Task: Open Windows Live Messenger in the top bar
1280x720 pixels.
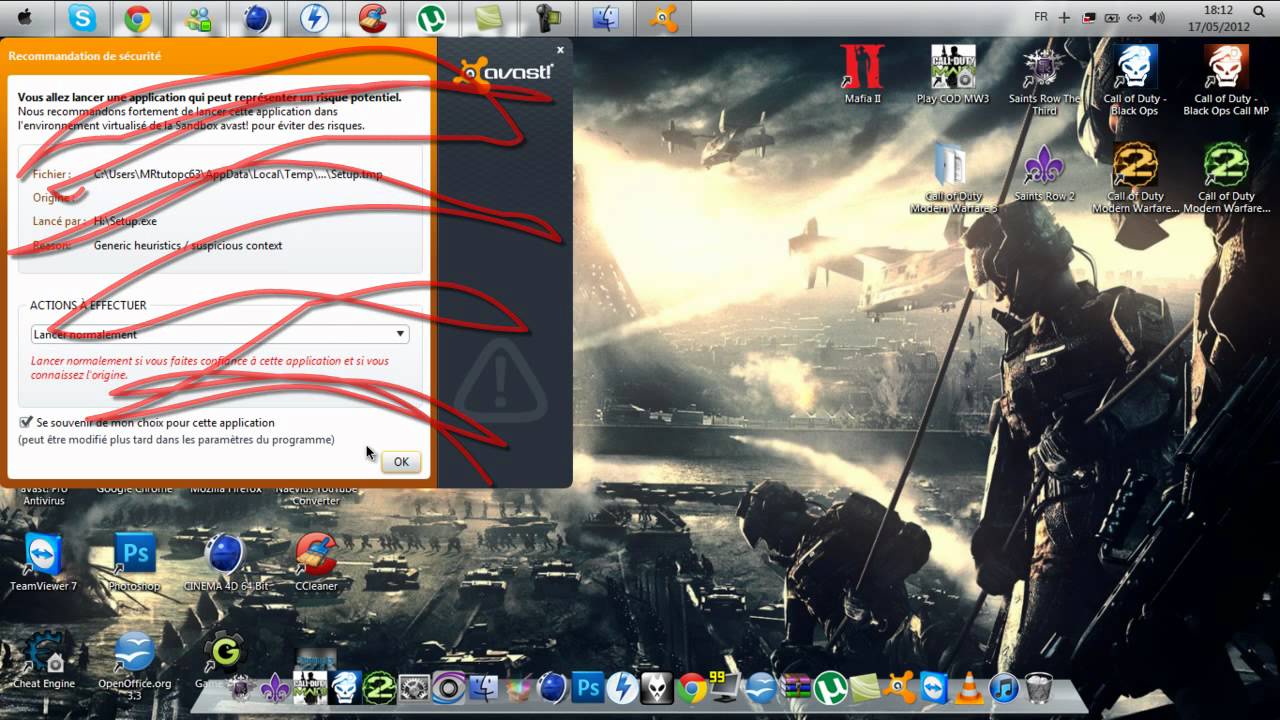Action: 199,18
